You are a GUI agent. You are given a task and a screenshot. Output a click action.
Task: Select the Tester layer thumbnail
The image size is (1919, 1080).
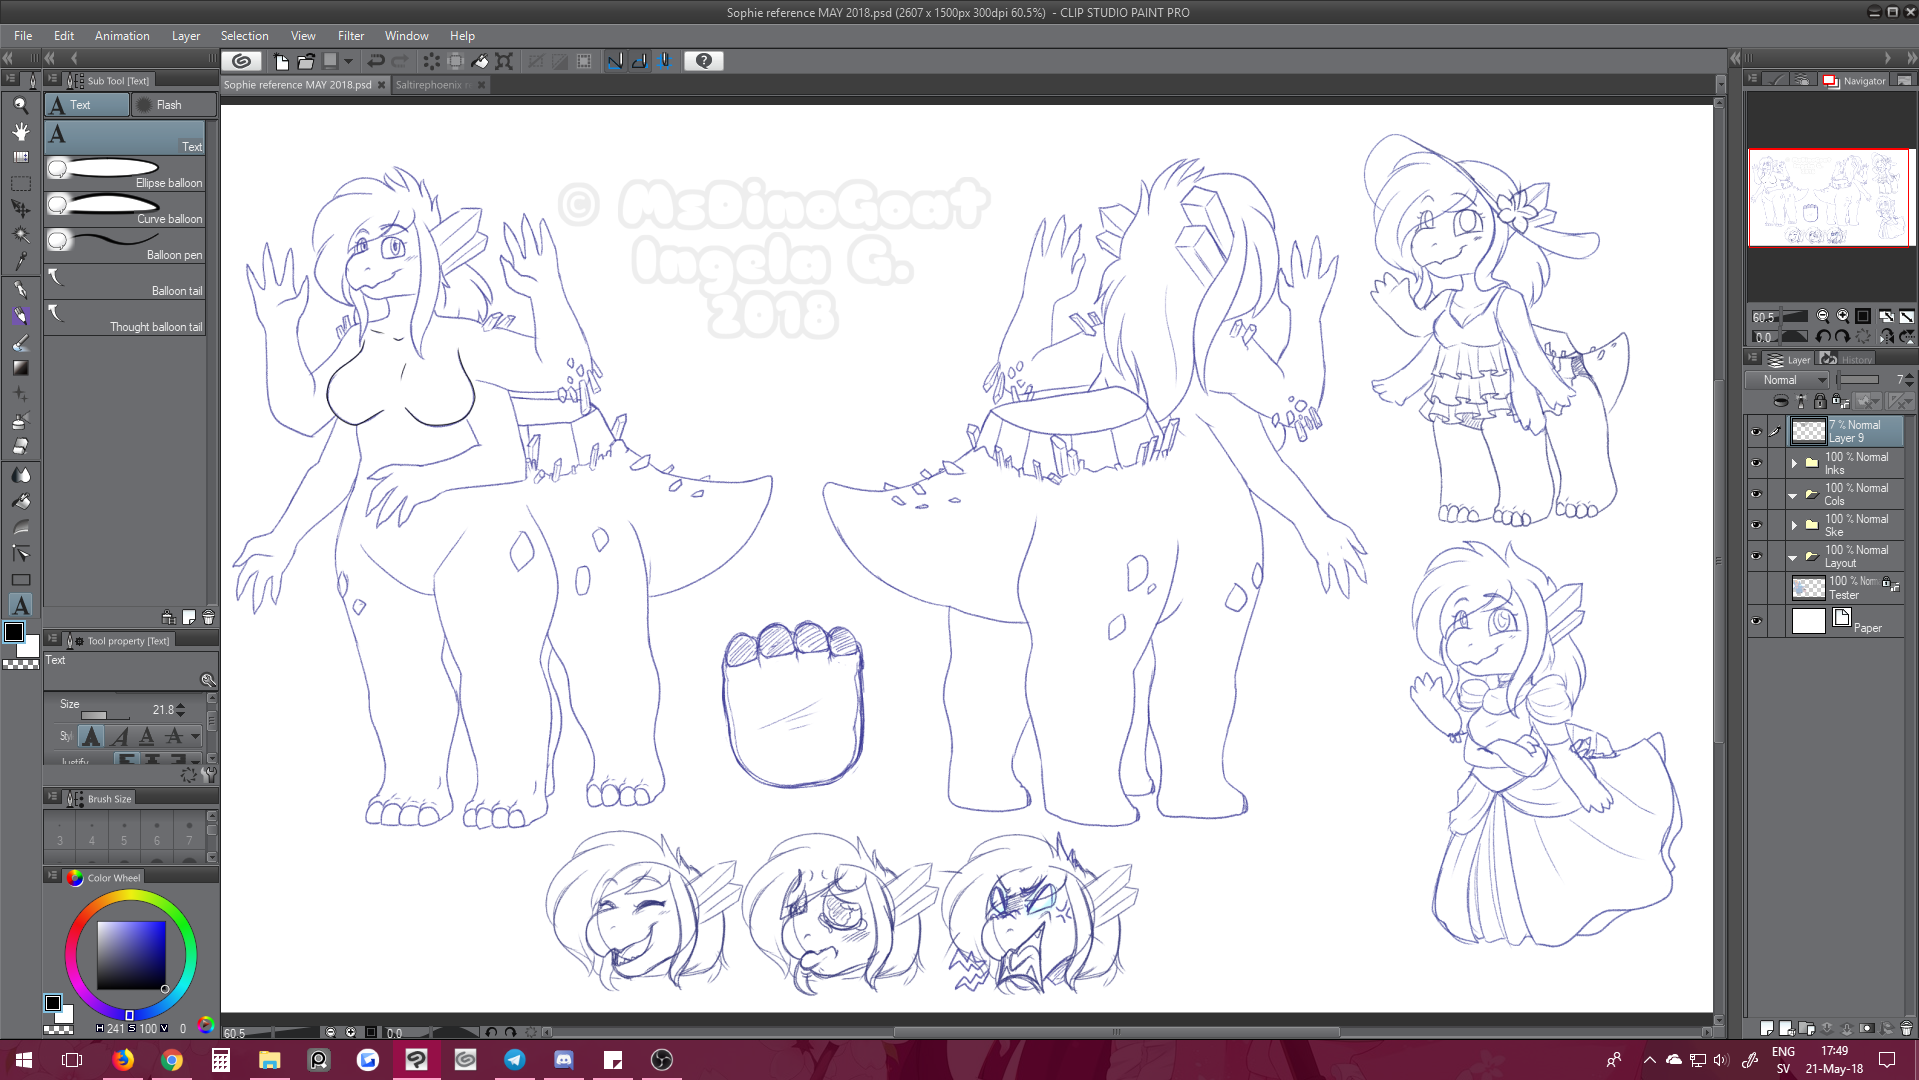point(1808,588)
